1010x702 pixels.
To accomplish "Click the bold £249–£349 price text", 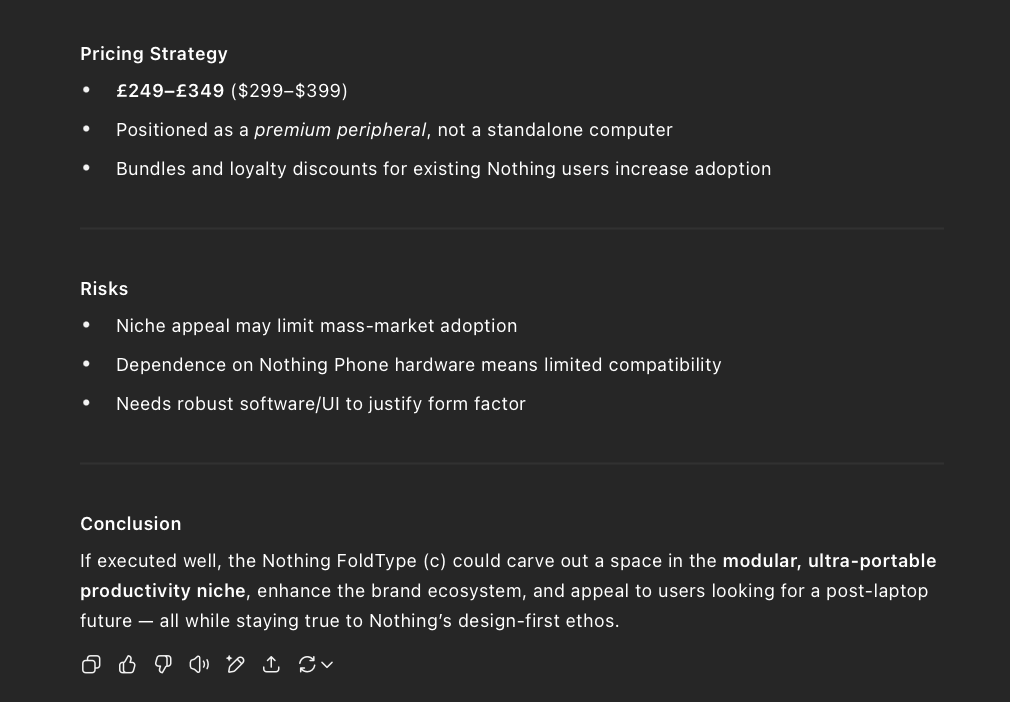I will 170,91.
